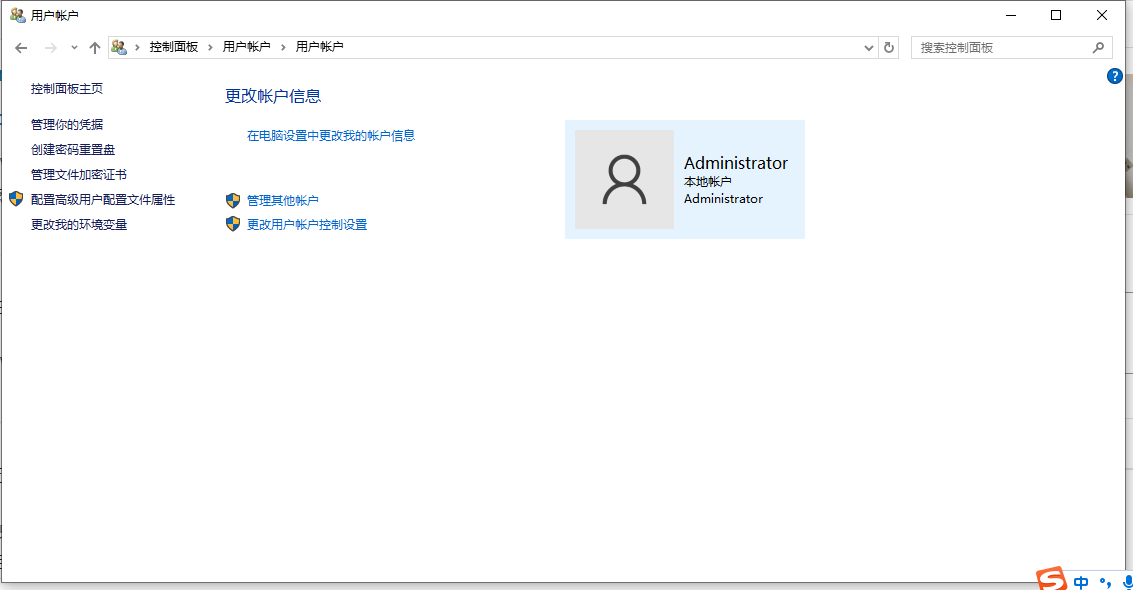Click the up arrow to go up one level
The height and width of the screenshot is (590, 1133).
click(x=95, y=46)
